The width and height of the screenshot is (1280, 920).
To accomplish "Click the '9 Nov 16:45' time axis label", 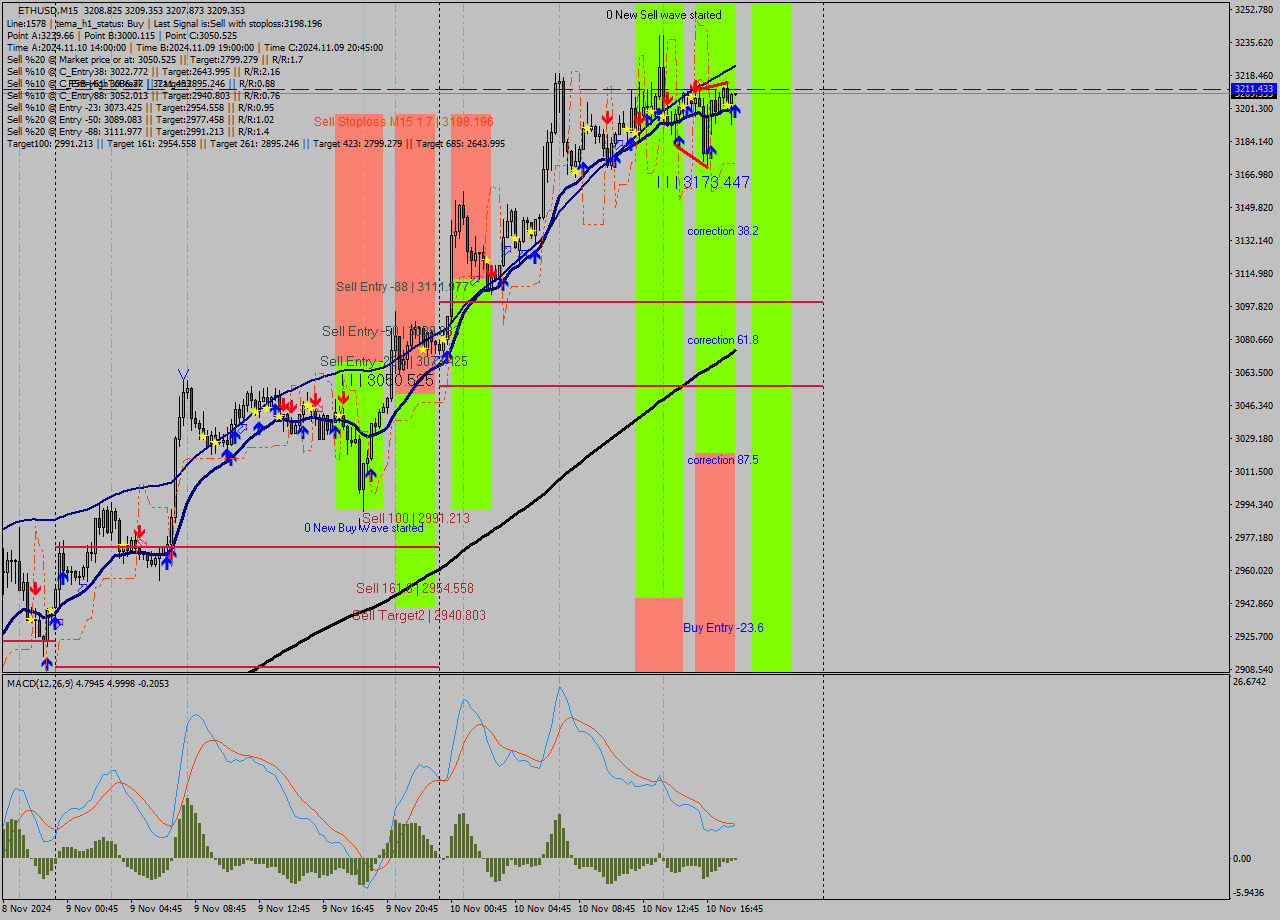I will pyautogui.click(x=349, y=910).
